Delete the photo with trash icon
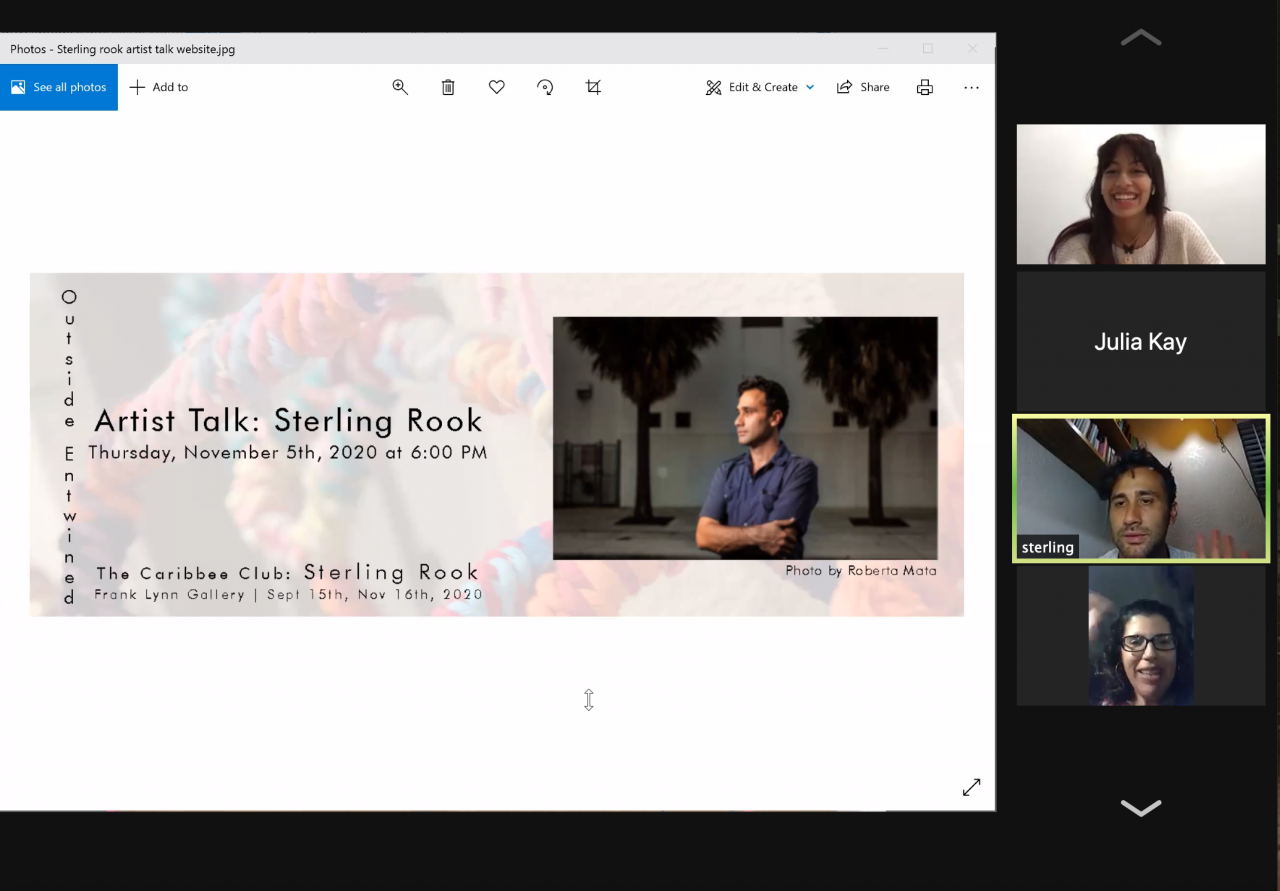Image resolution: width=1280 pixels, height=891 pixels. pyautogui.click(x=448, y=87)
